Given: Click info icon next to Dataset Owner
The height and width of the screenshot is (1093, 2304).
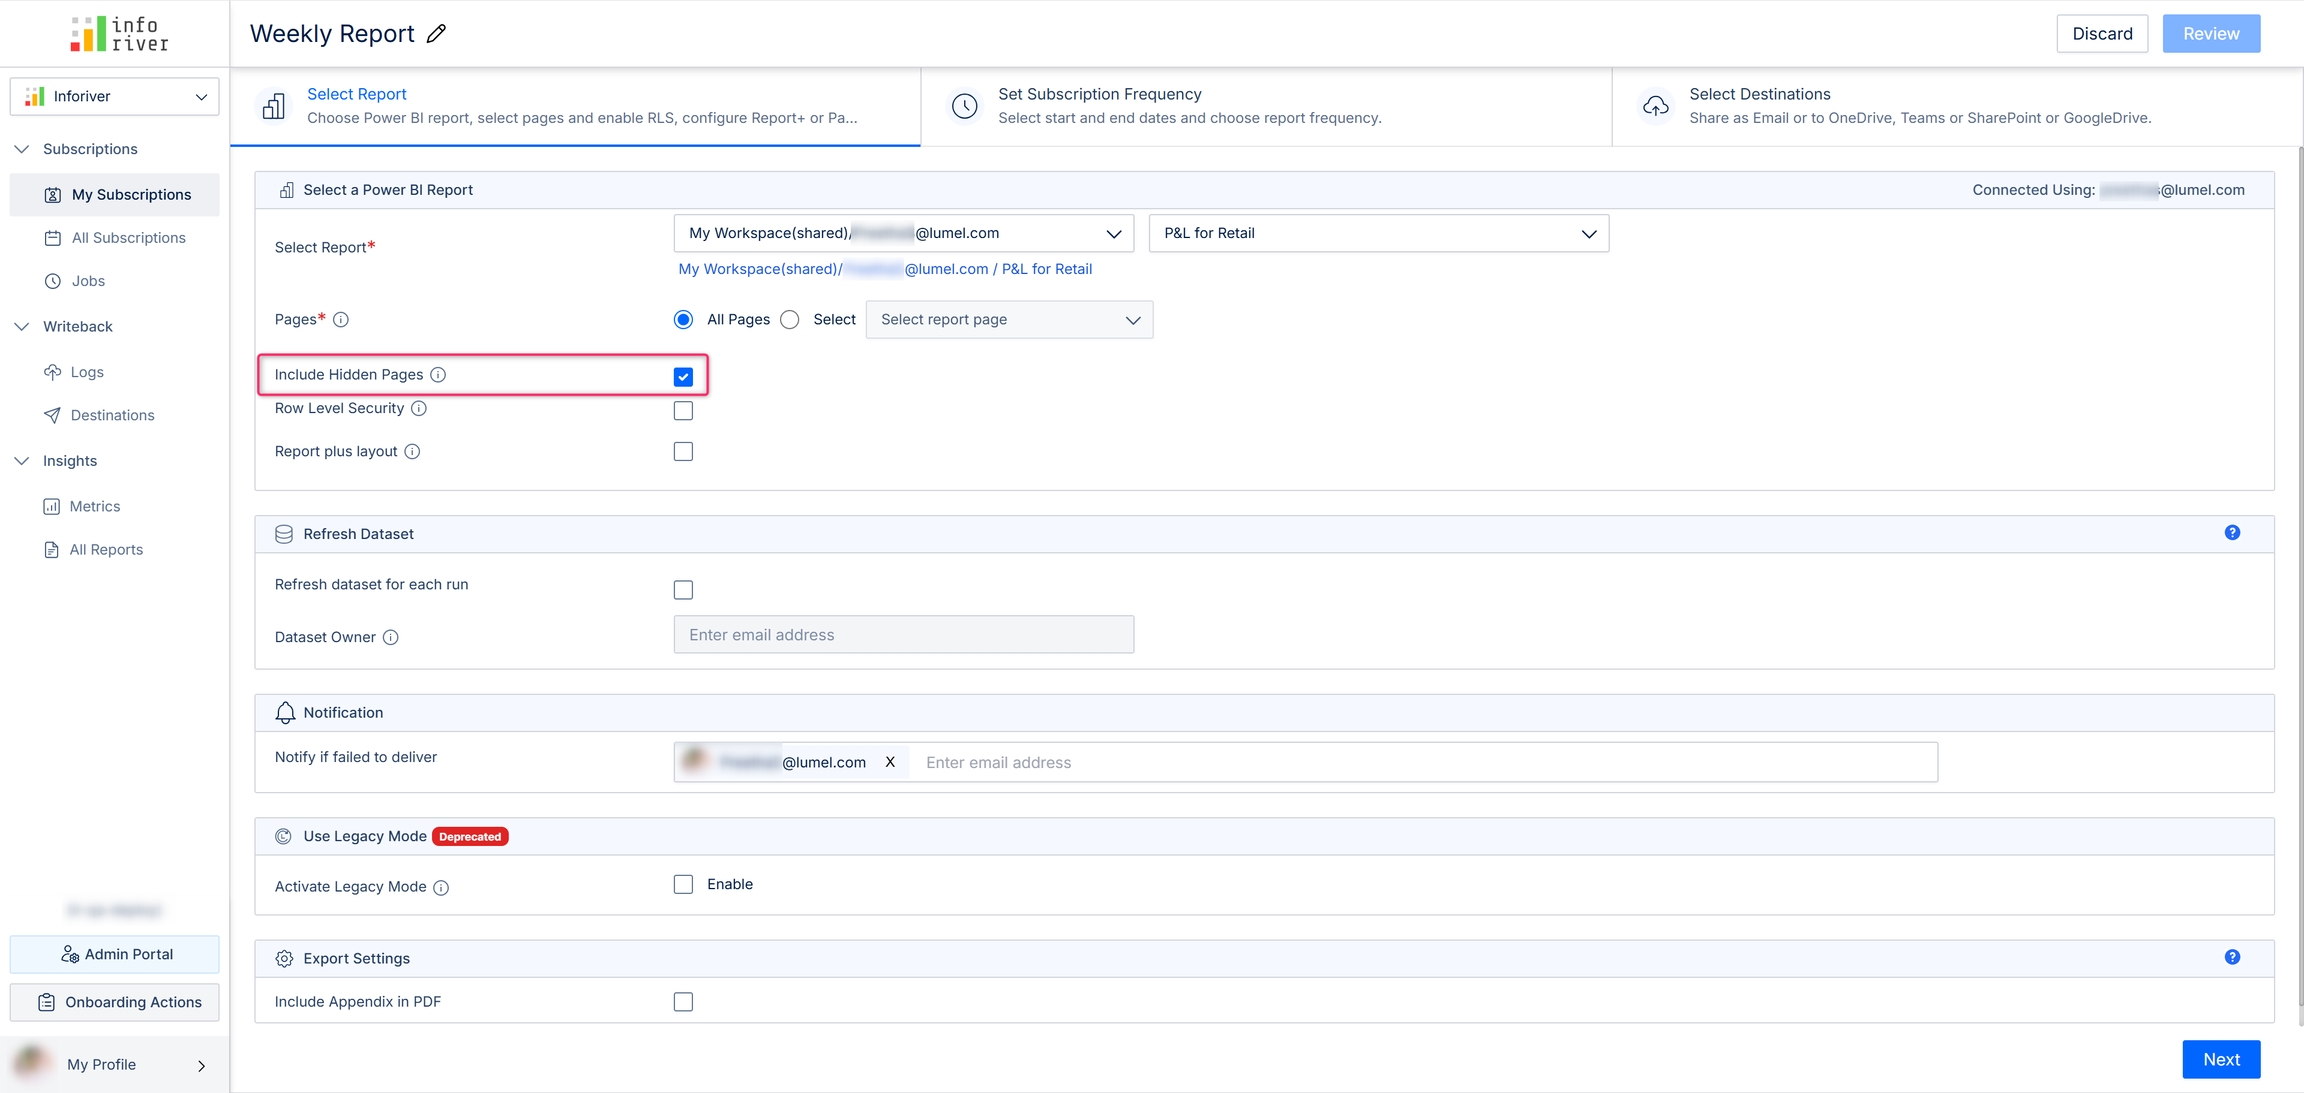Looking at the screenshot, I should [x=391, y=638].
